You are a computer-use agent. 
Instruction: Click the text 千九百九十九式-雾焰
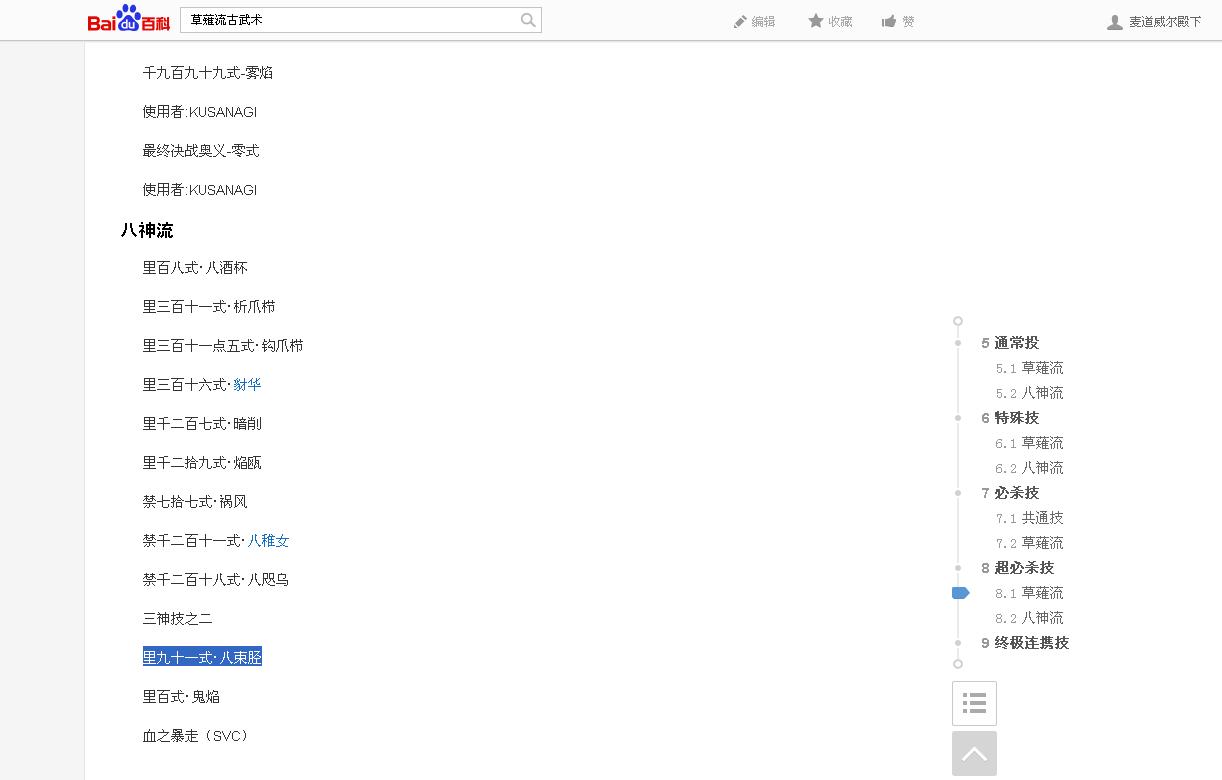pyautogui.click(x=208, y=73)
